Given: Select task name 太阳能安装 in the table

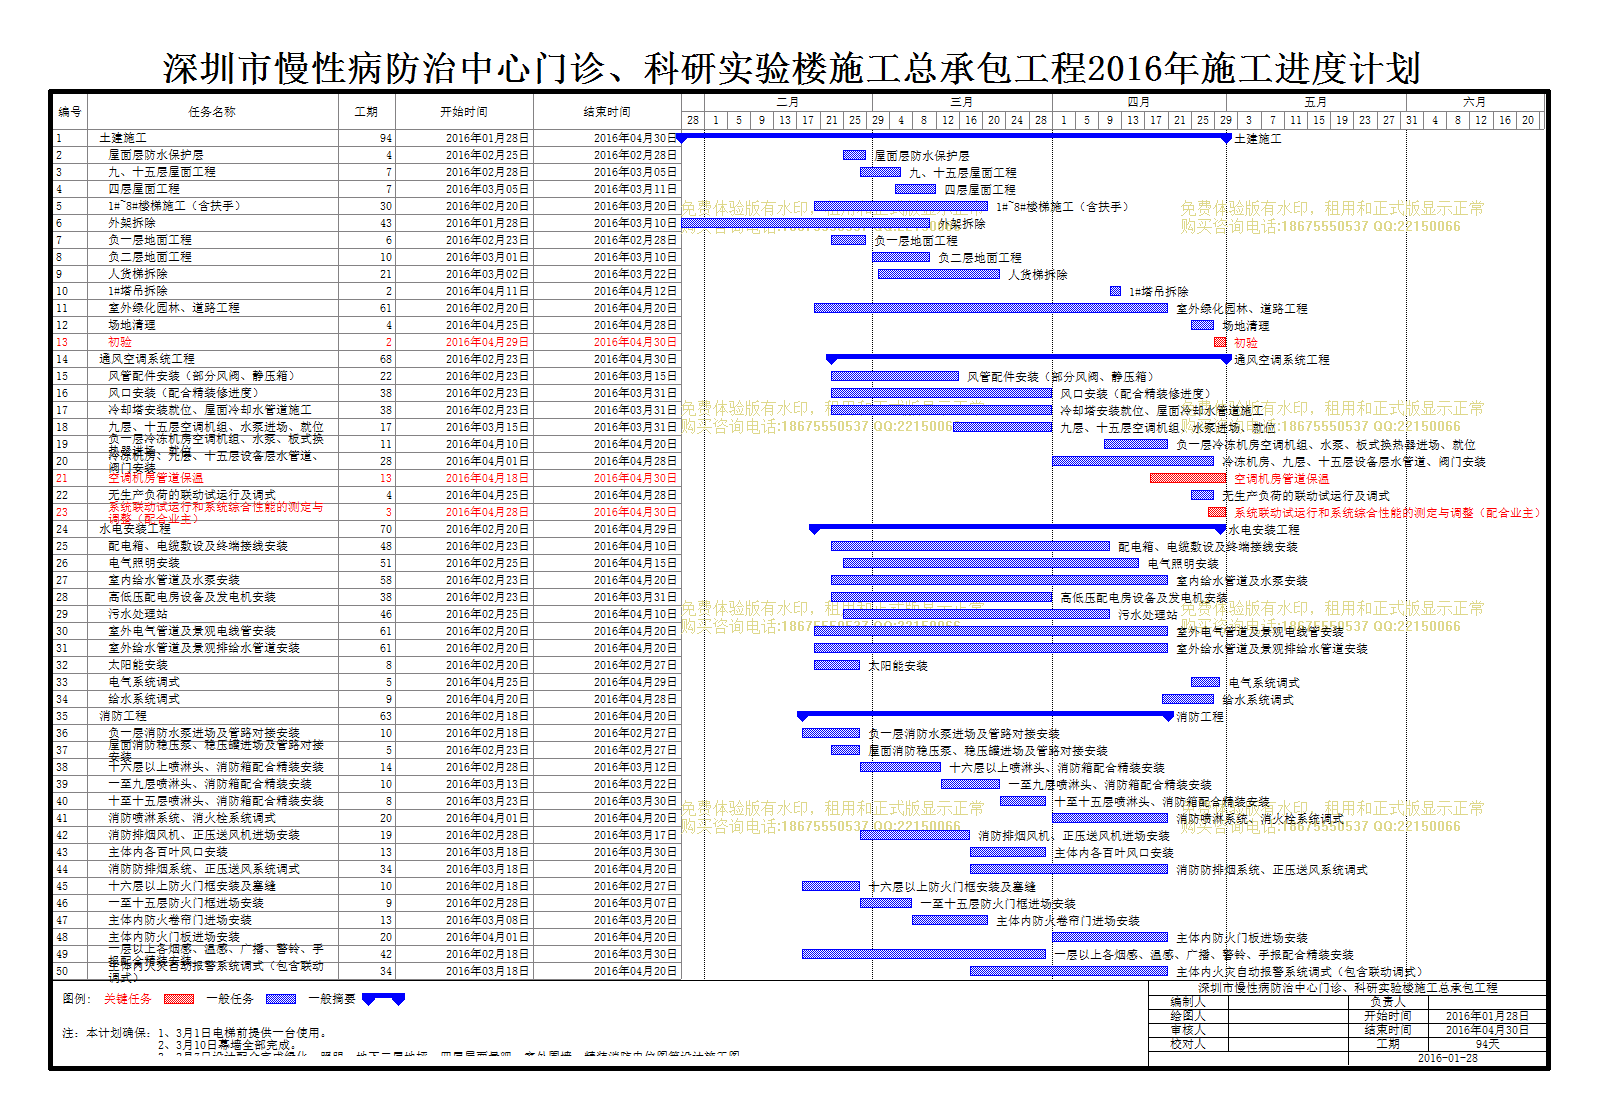Looking at the screenshot, I should [138, 665].
